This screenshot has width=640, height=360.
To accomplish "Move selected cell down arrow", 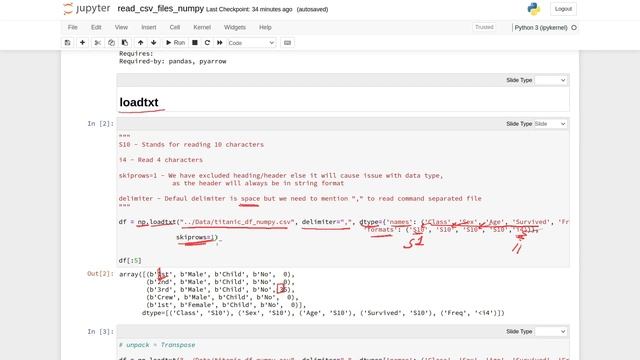I will click(x=153, y=43).
